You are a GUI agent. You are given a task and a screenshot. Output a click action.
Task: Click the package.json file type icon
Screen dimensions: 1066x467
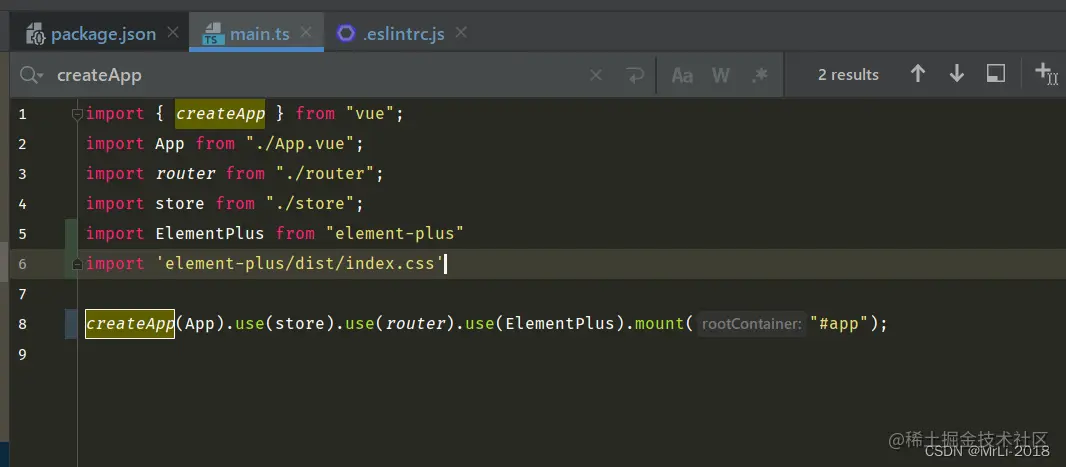point(35,33)
